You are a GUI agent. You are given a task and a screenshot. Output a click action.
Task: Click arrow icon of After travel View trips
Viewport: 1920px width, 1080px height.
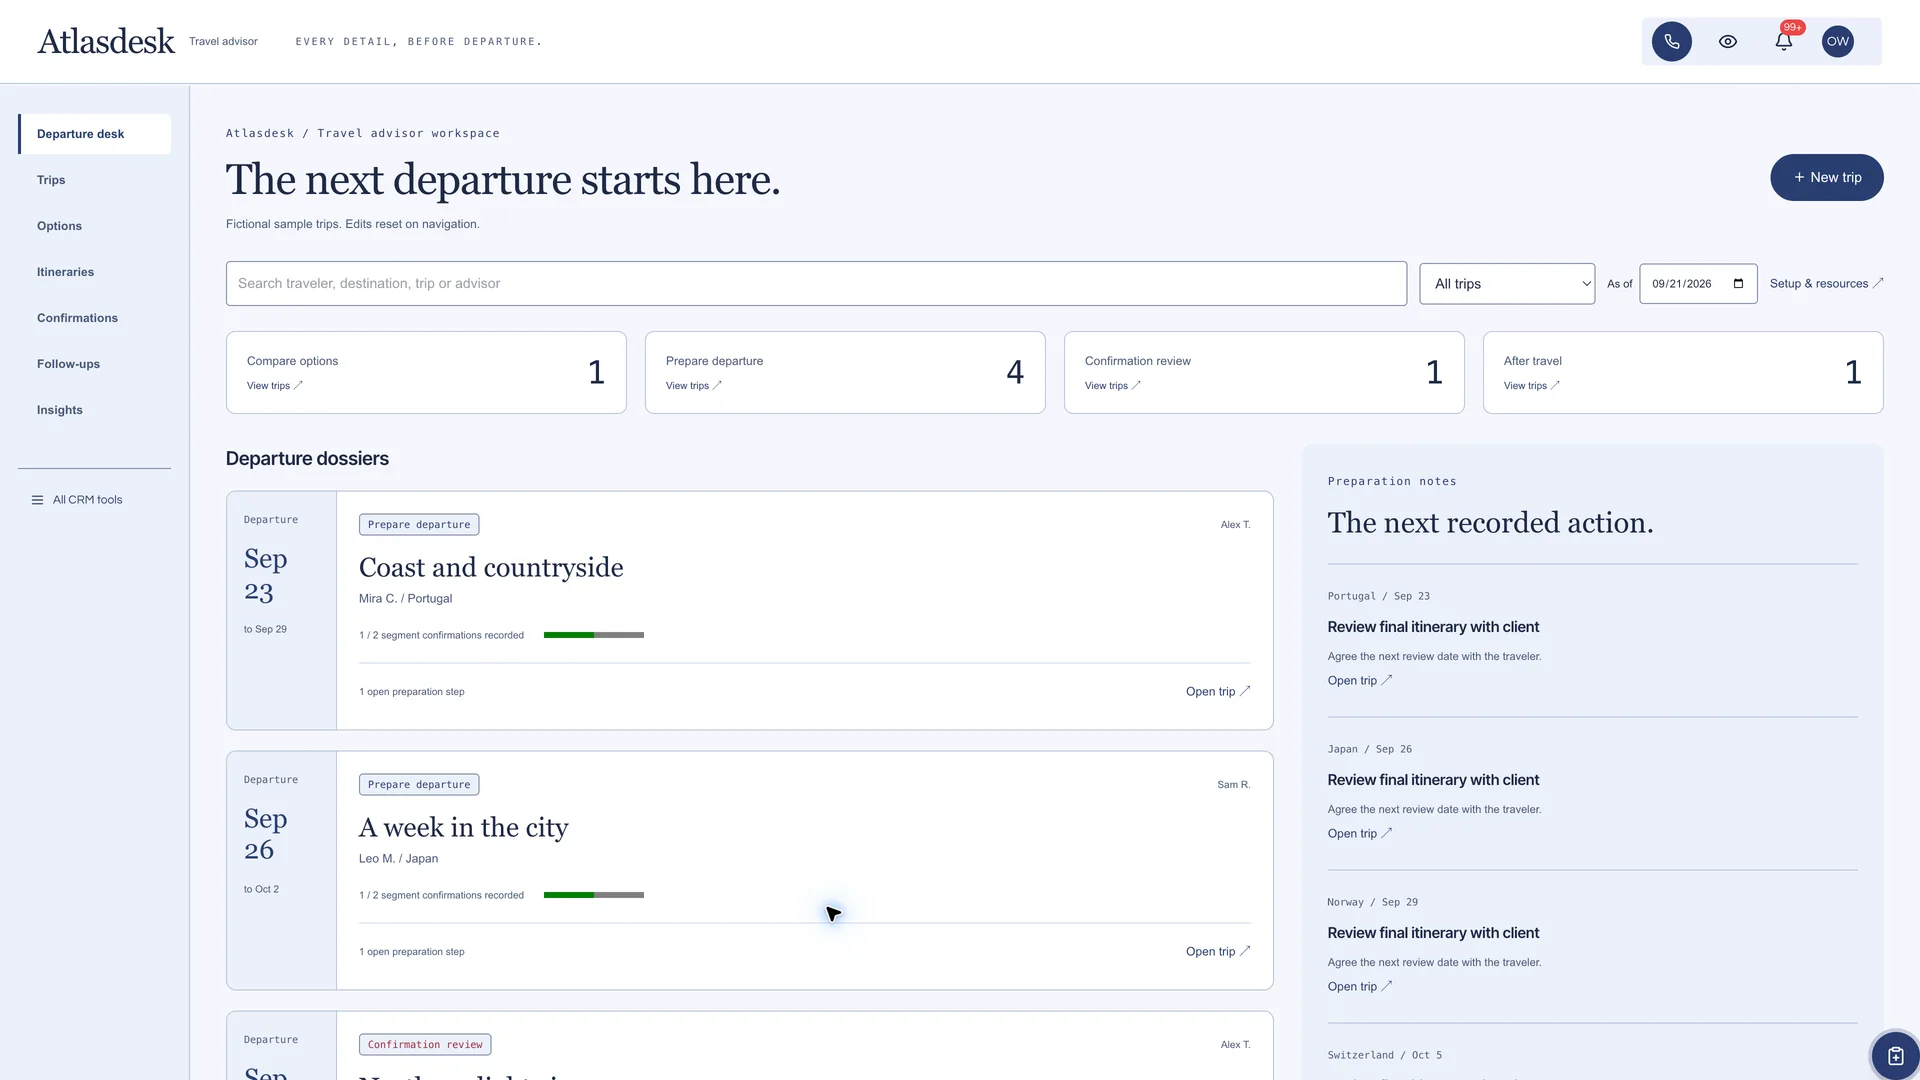[1555, 385]
